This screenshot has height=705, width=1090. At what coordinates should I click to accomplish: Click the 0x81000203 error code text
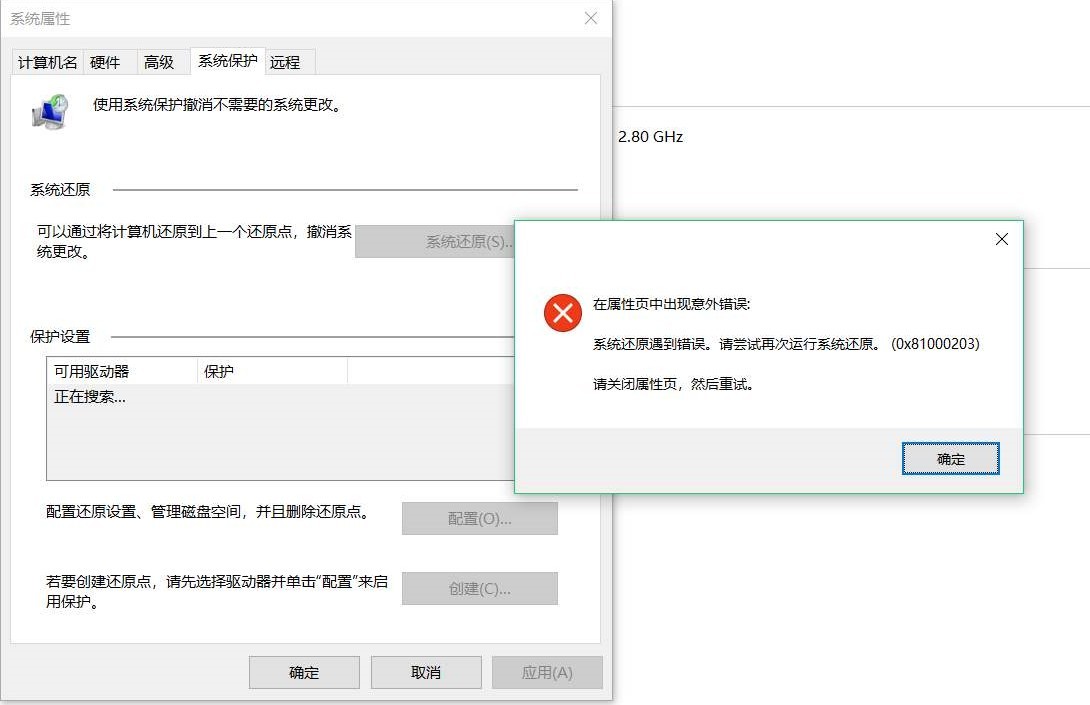935,344
